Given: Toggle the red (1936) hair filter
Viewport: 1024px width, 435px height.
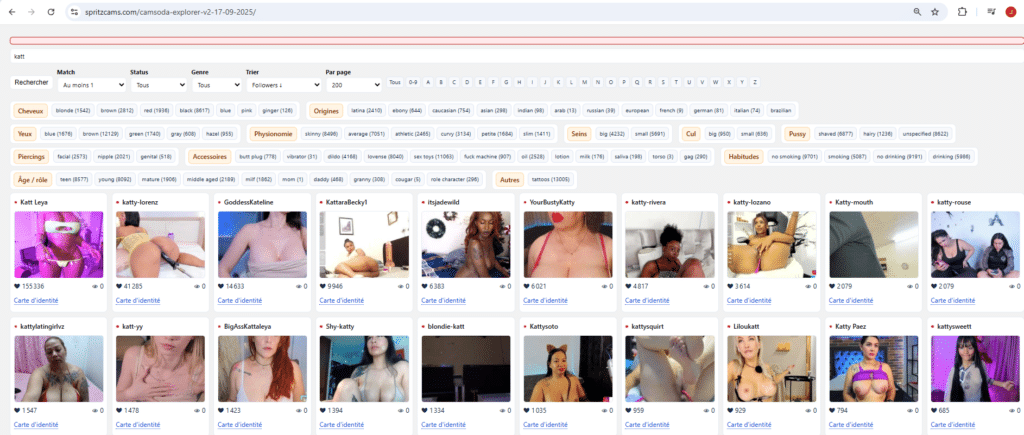Looking at the screenshot, I should 157,111.
